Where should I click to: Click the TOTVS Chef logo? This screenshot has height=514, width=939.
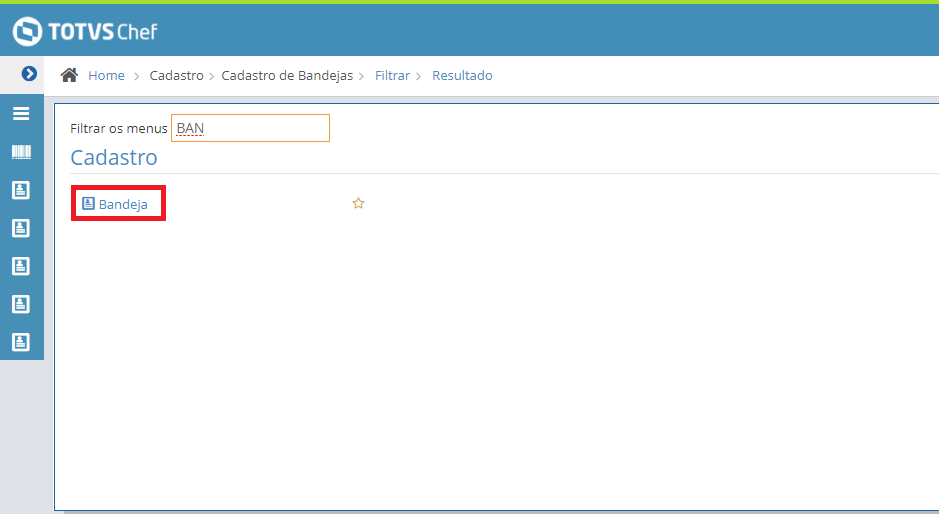point(85,31)
